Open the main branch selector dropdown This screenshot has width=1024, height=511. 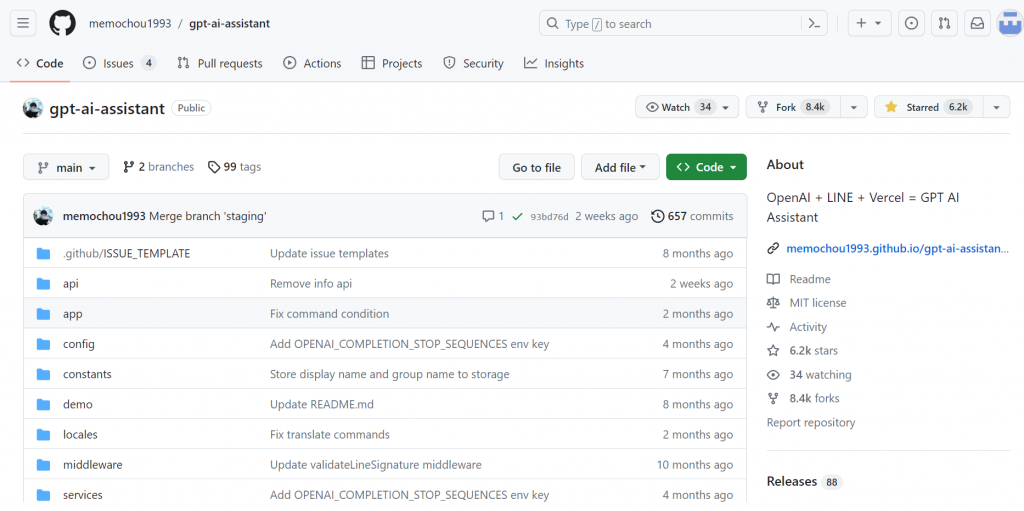tap(66, 167)
